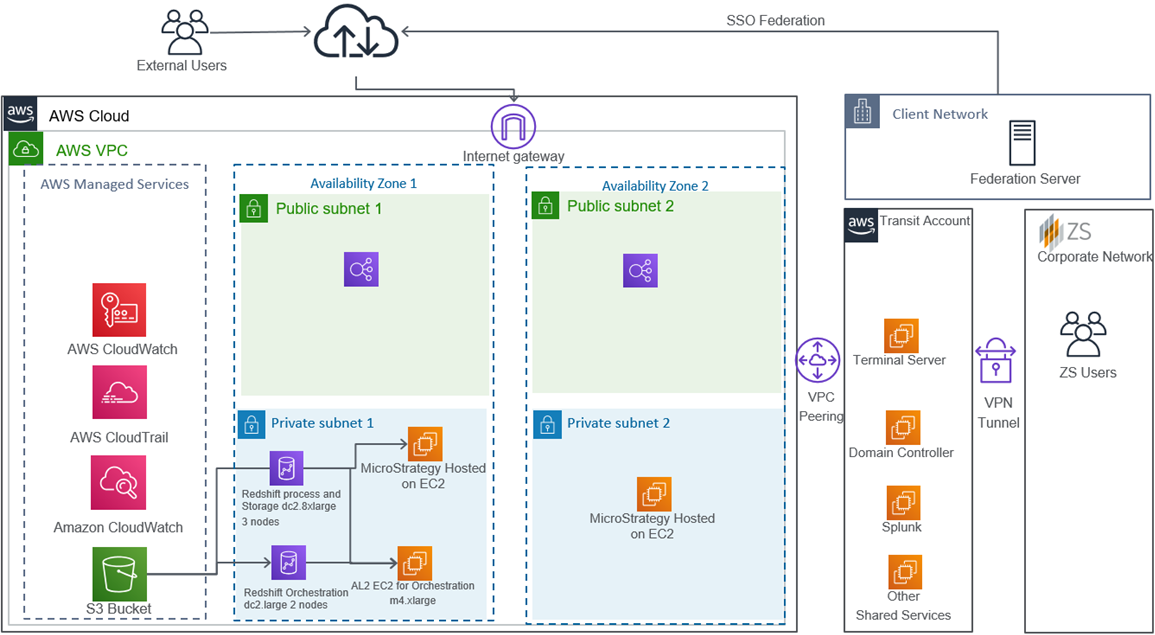Click the Internet gateway icon
Screen dimensions: 1155x635
513,126
